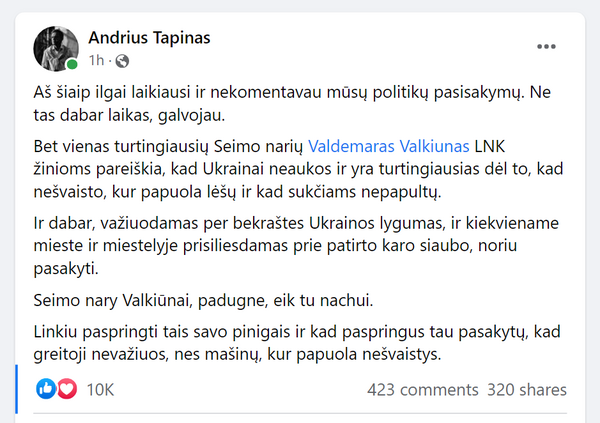Click the red heart Love reaction icon

tap(65, 389)
